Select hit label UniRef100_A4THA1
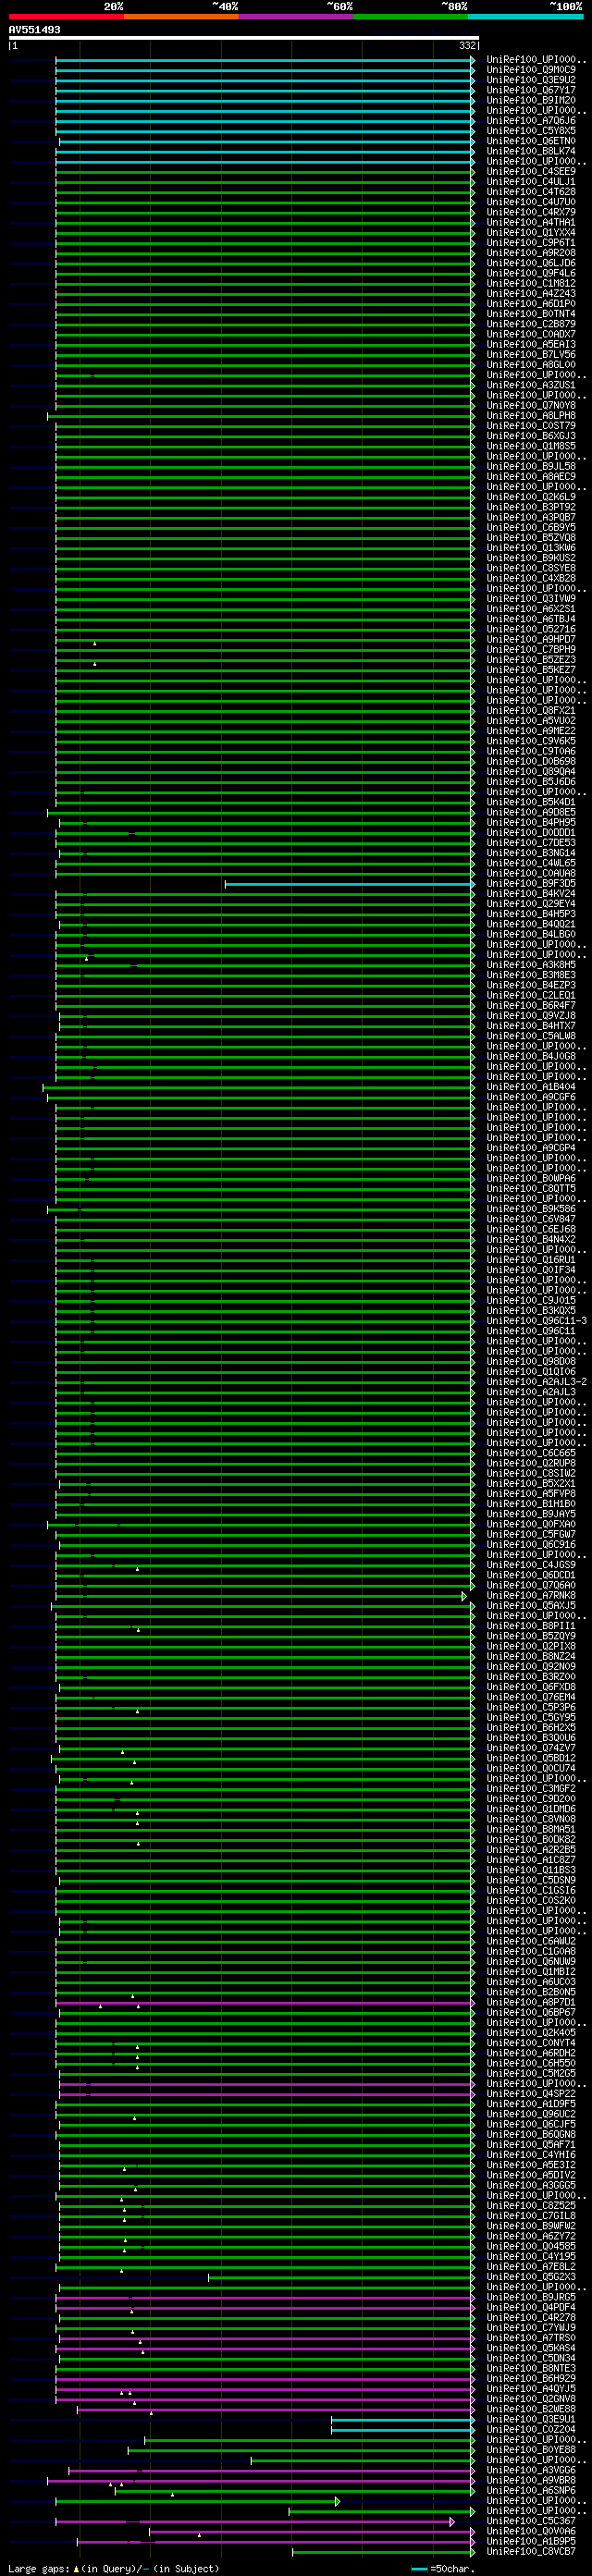The width and height of the screenshot is (592, 2576). click(531, 222)
